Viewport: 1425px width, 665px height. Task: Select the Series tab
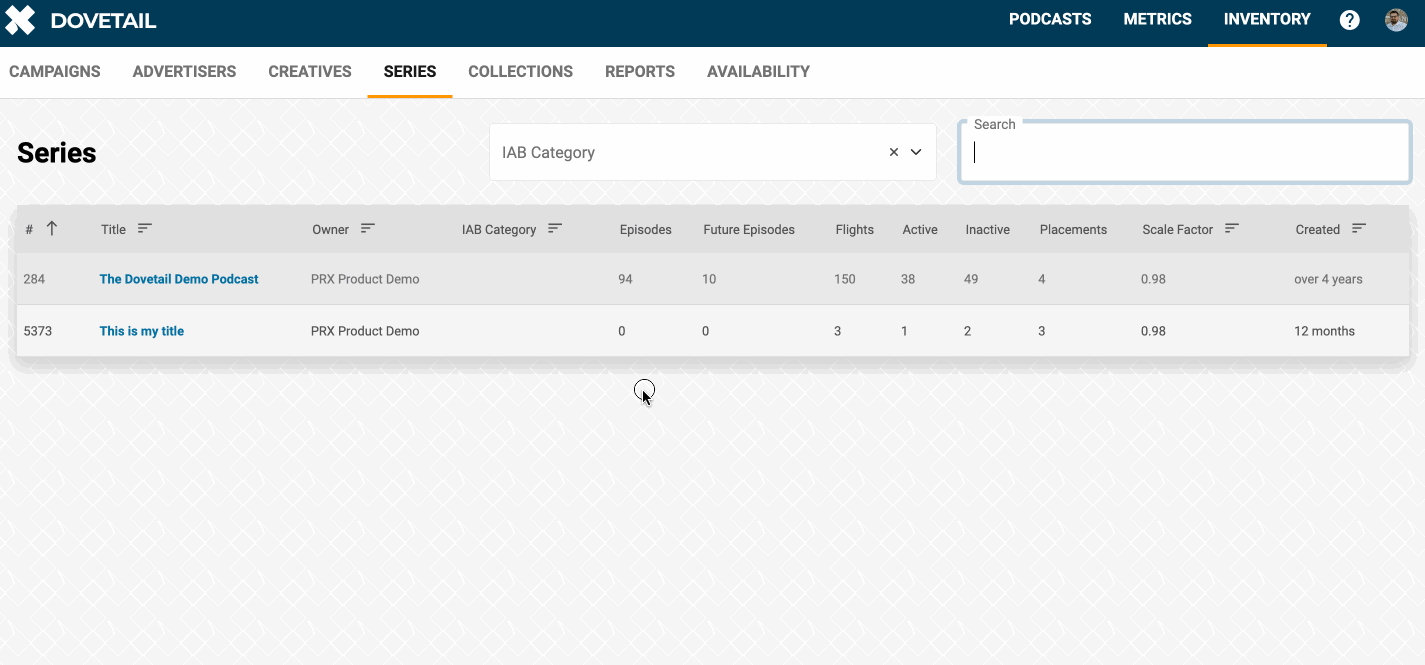coord(410,72)
